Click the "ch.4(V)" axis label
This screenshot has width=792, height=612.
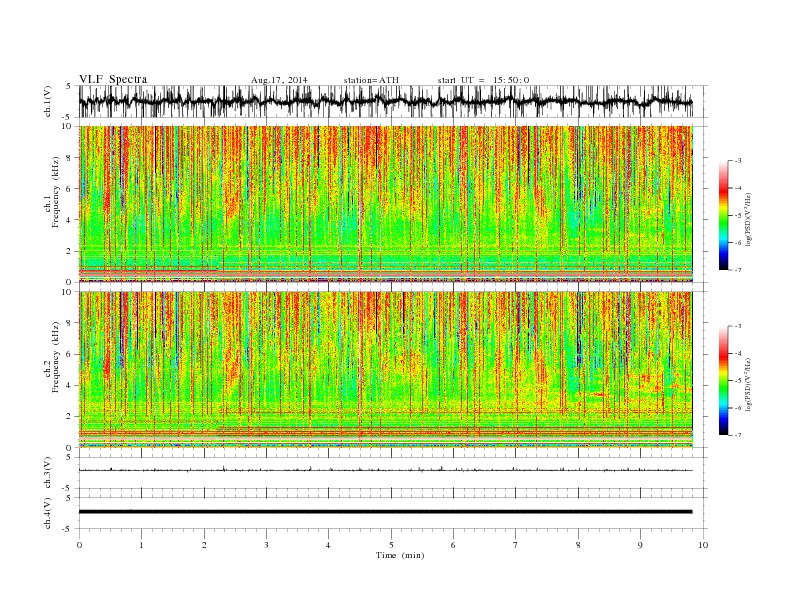47,513
